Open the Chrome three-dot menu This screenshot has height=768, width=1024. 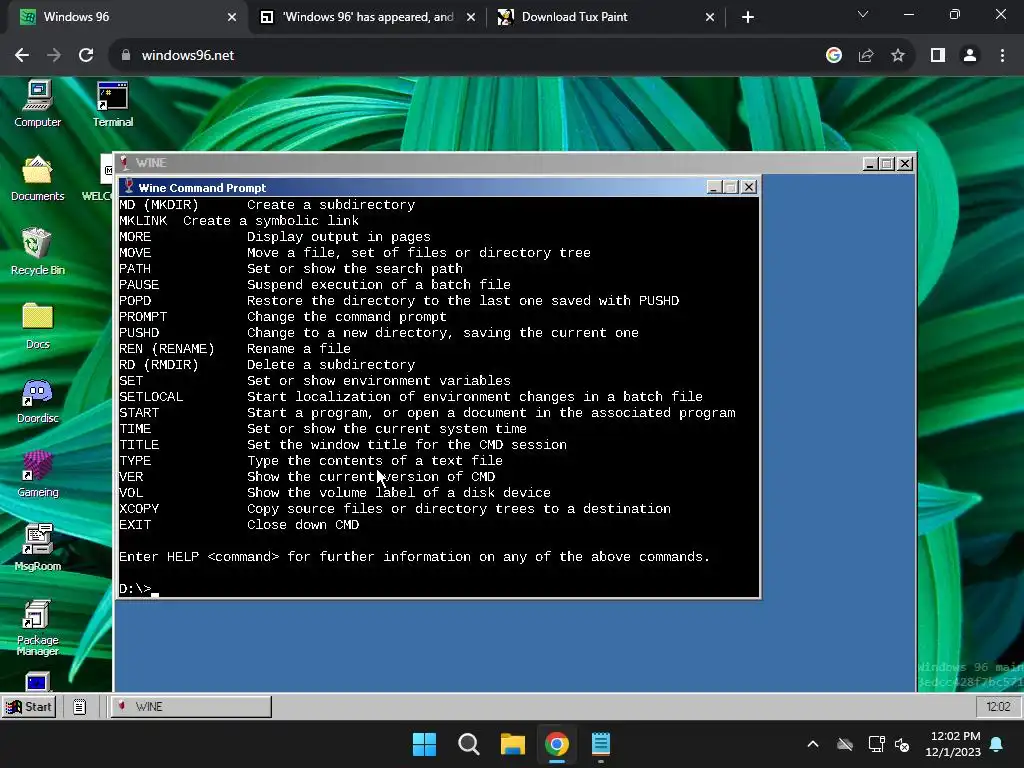tap(1002, 56)
